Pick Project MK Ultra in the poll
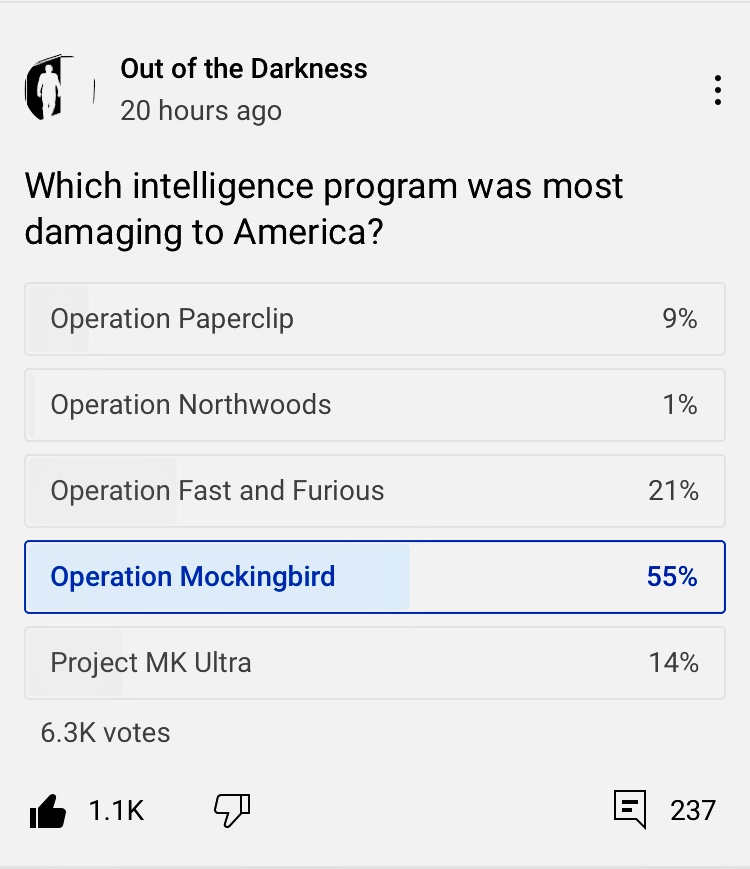The width and height of the screenshot is (750, 869). point(374,663)
